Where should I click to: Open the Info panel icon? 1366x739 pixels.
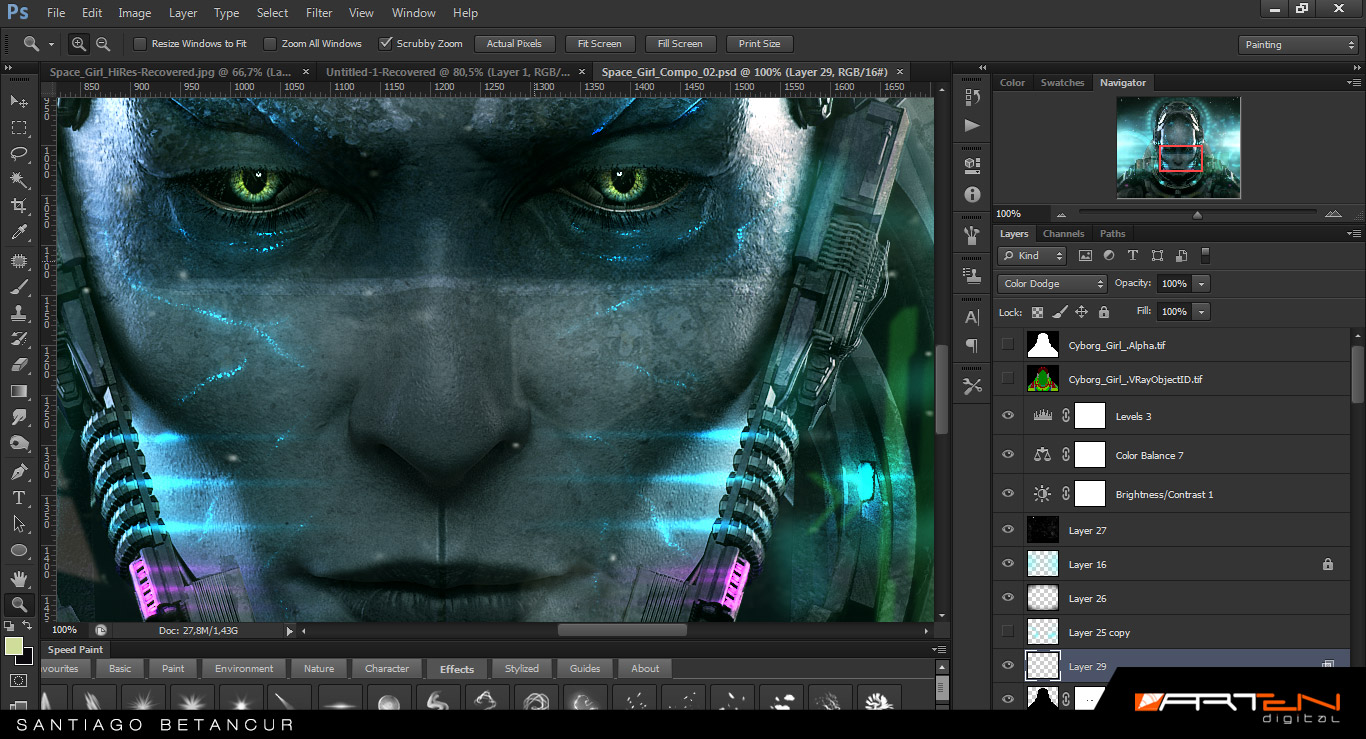(x=972, y=195)
